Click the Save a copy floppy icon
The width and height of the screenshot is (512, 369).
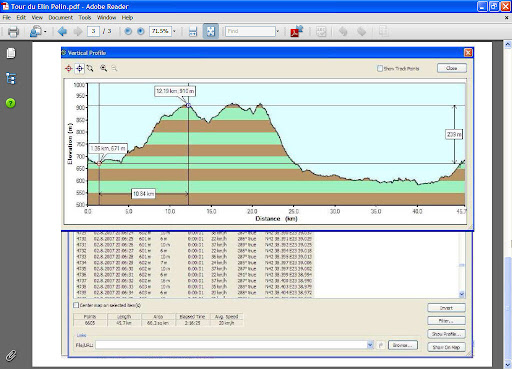coord(193,32)
